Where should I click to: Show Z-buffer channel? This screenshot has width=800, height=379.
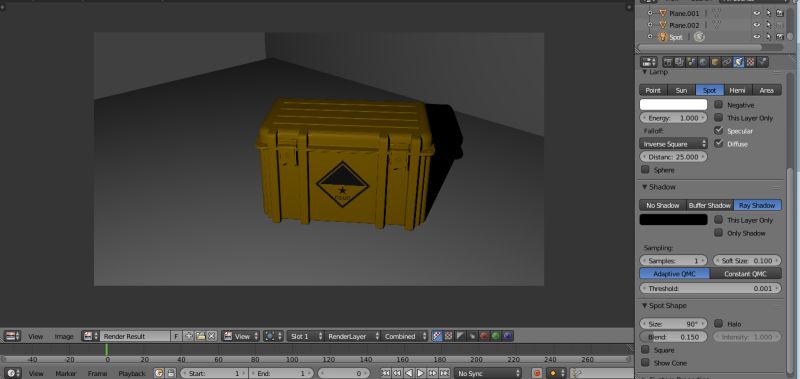click(x=472, y=336)
